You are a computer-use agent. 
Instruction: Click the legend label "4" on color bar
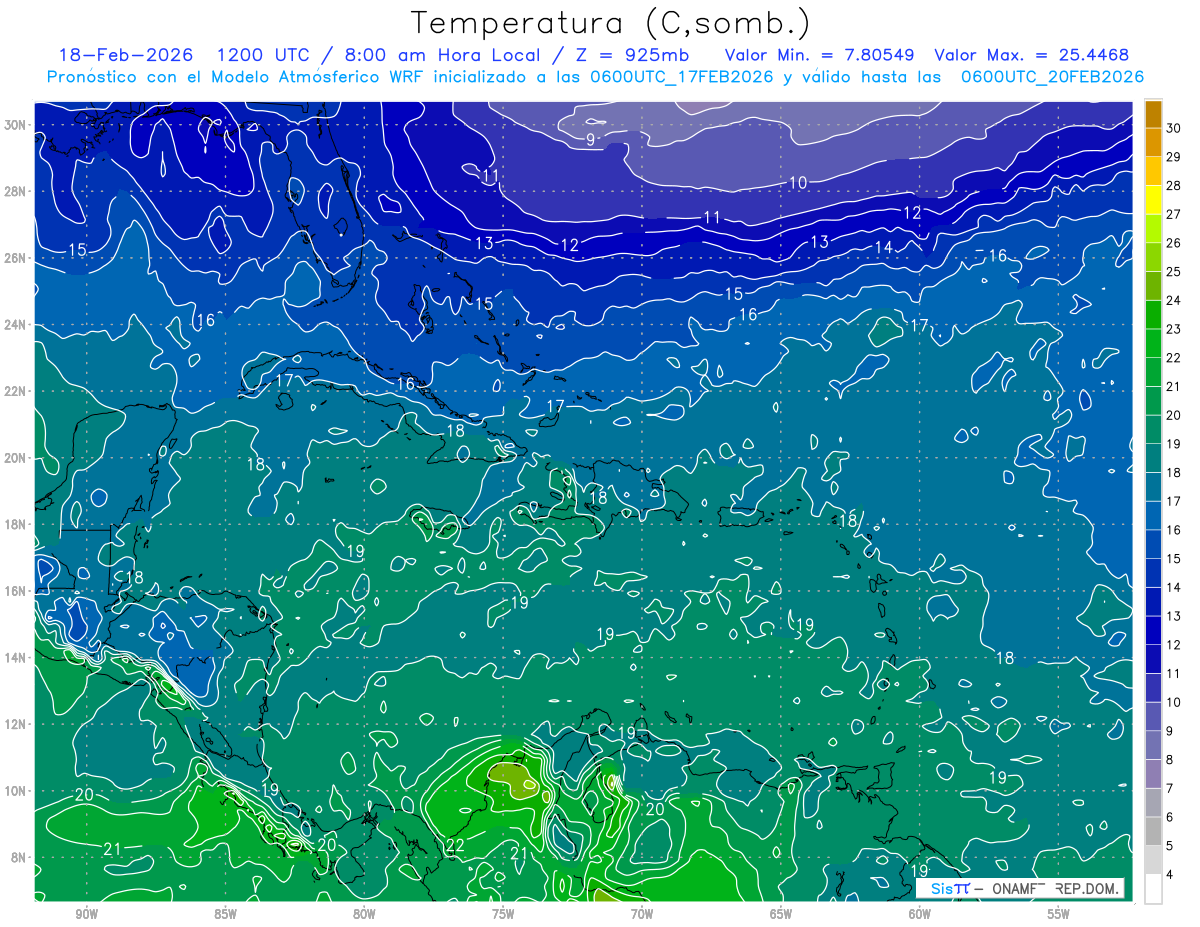(1170, 875)
